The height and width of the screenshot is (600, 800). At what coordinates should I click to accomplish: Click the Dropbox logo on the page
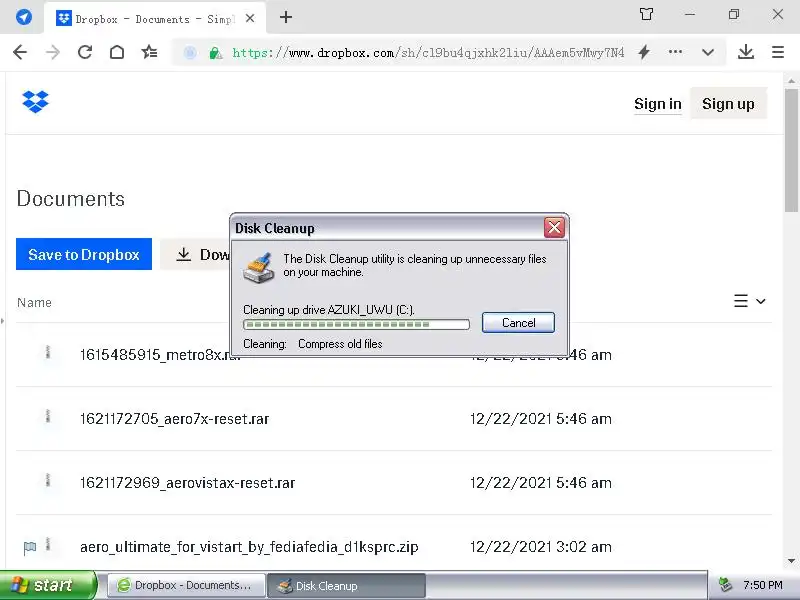[x=35, y=102]
